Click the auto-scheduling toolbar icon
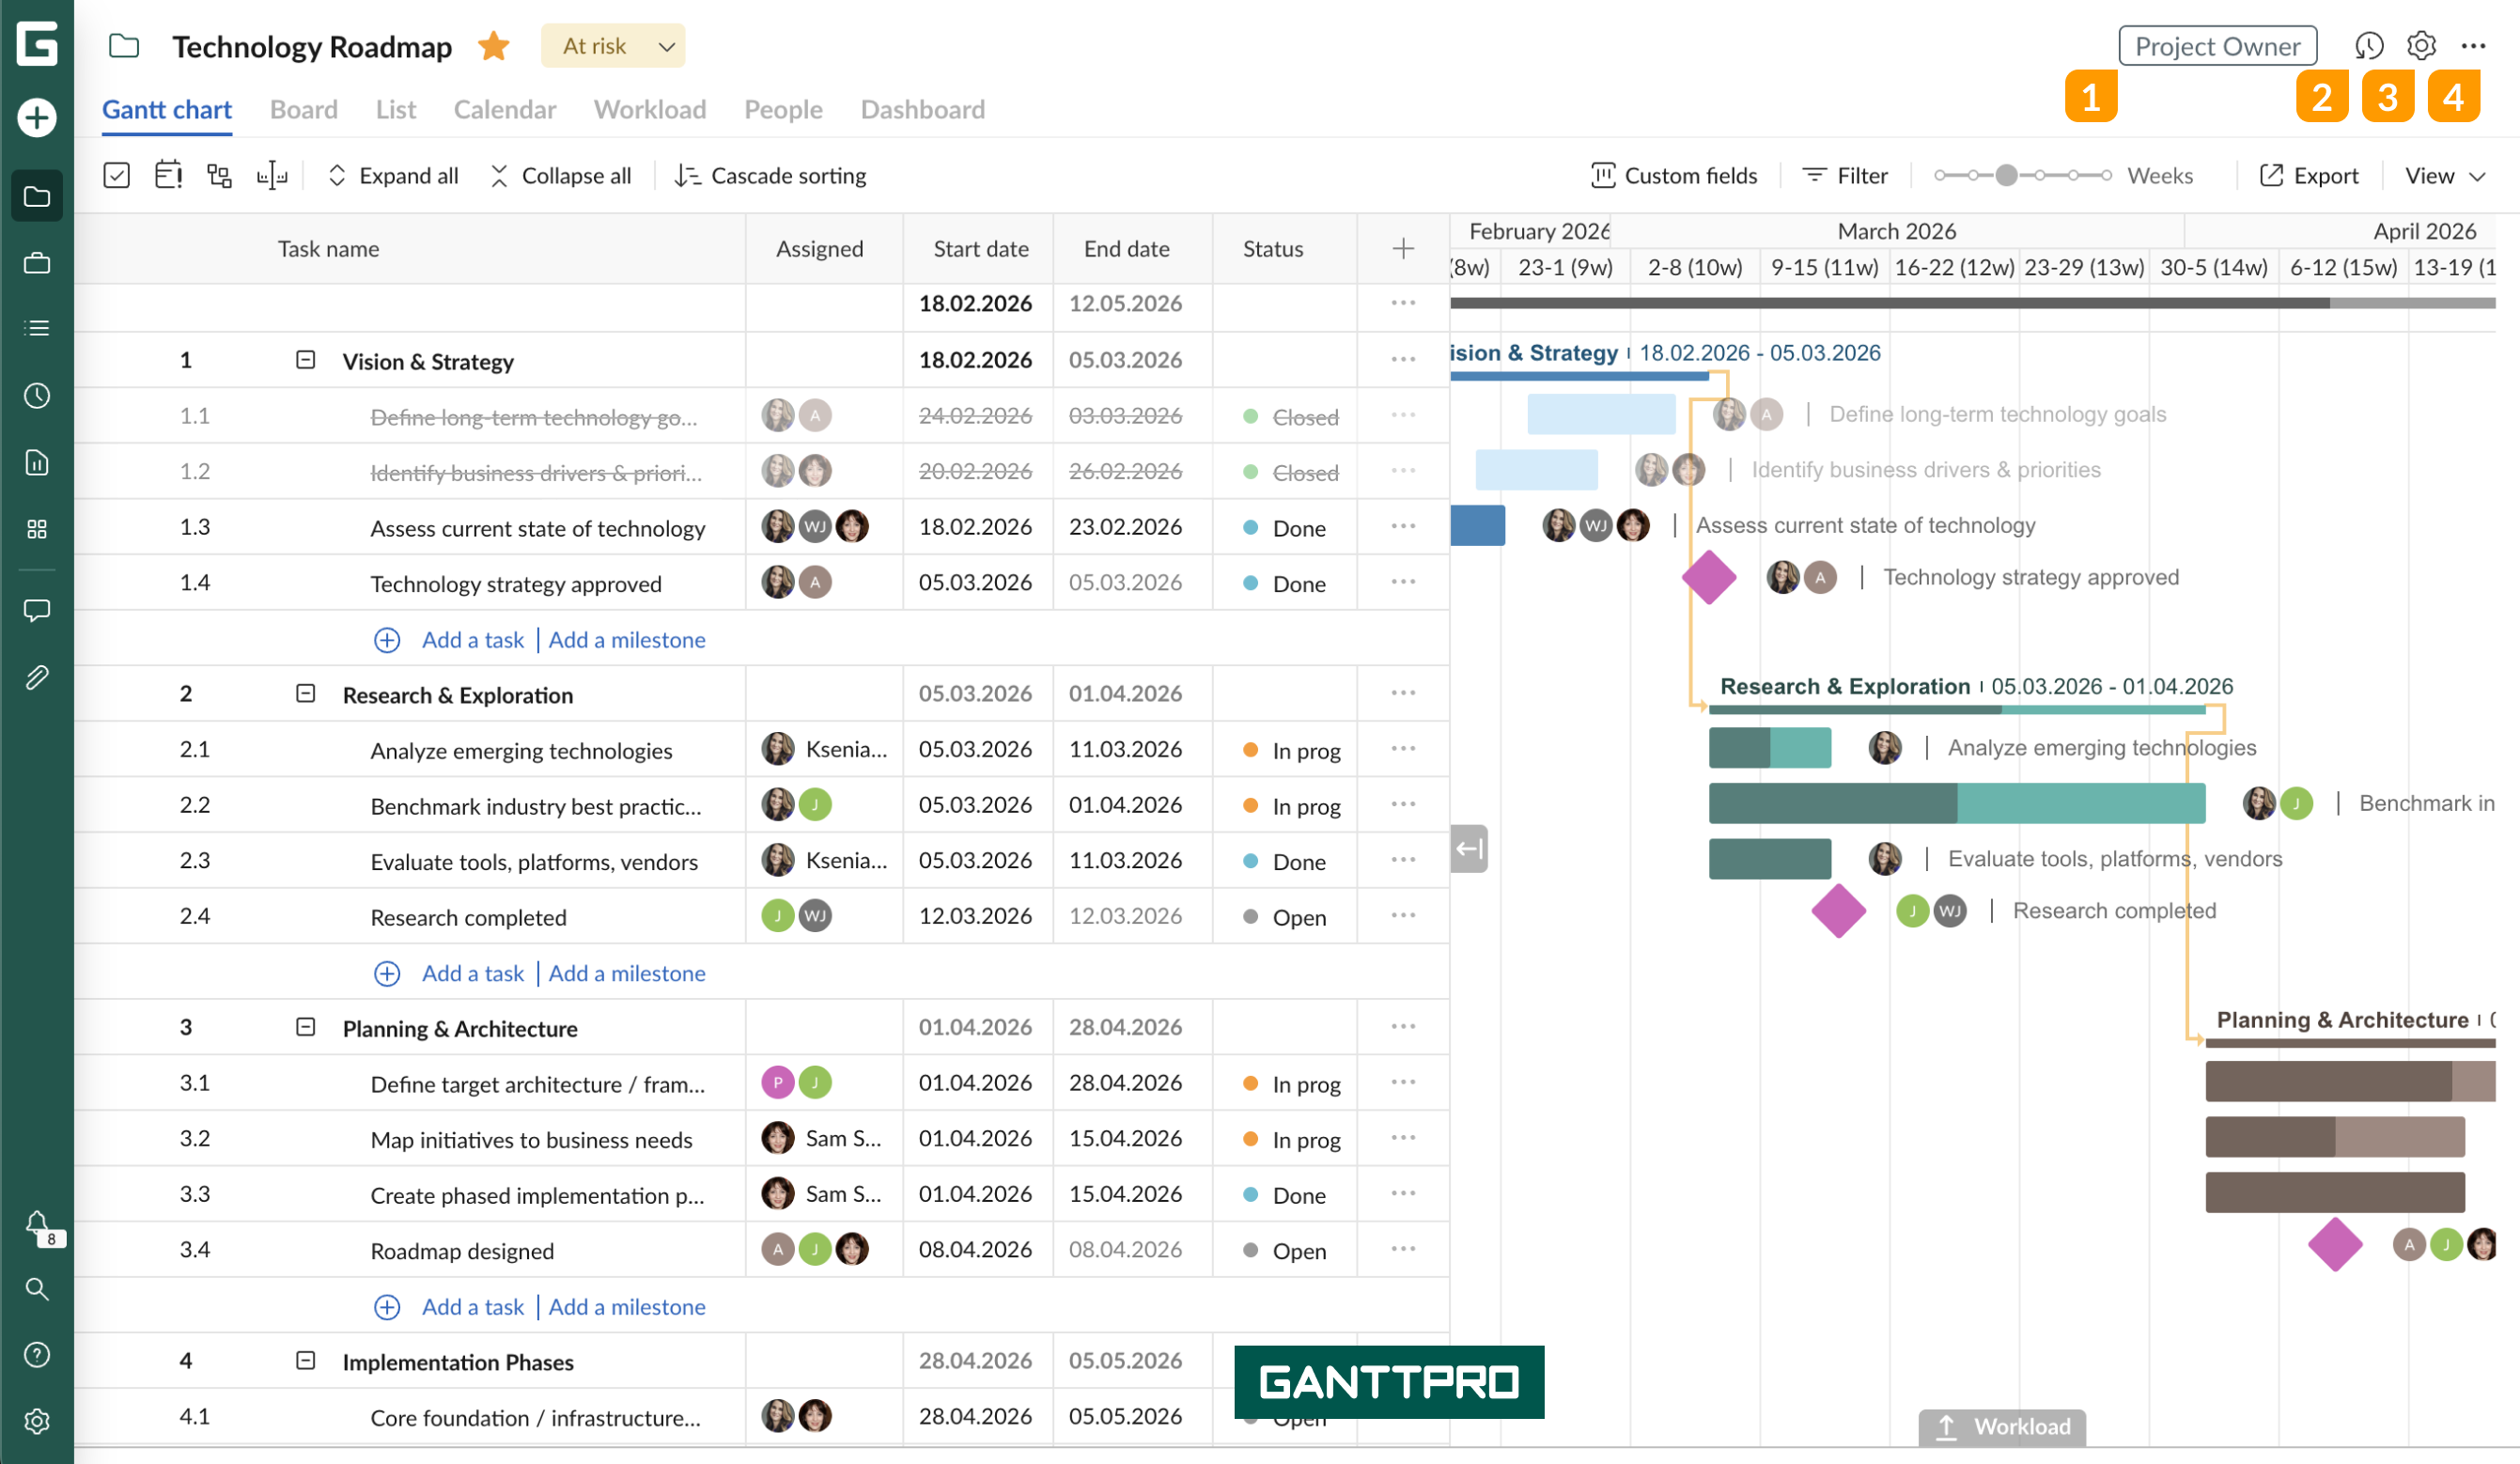 tap(272, 176)
